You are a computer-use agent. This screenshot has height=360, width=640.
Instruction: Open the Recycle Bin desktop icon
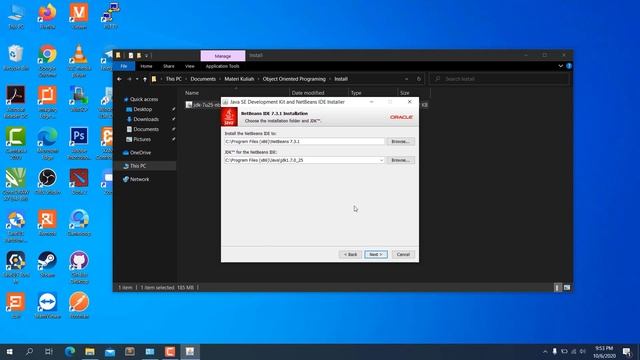coord(16,58)
